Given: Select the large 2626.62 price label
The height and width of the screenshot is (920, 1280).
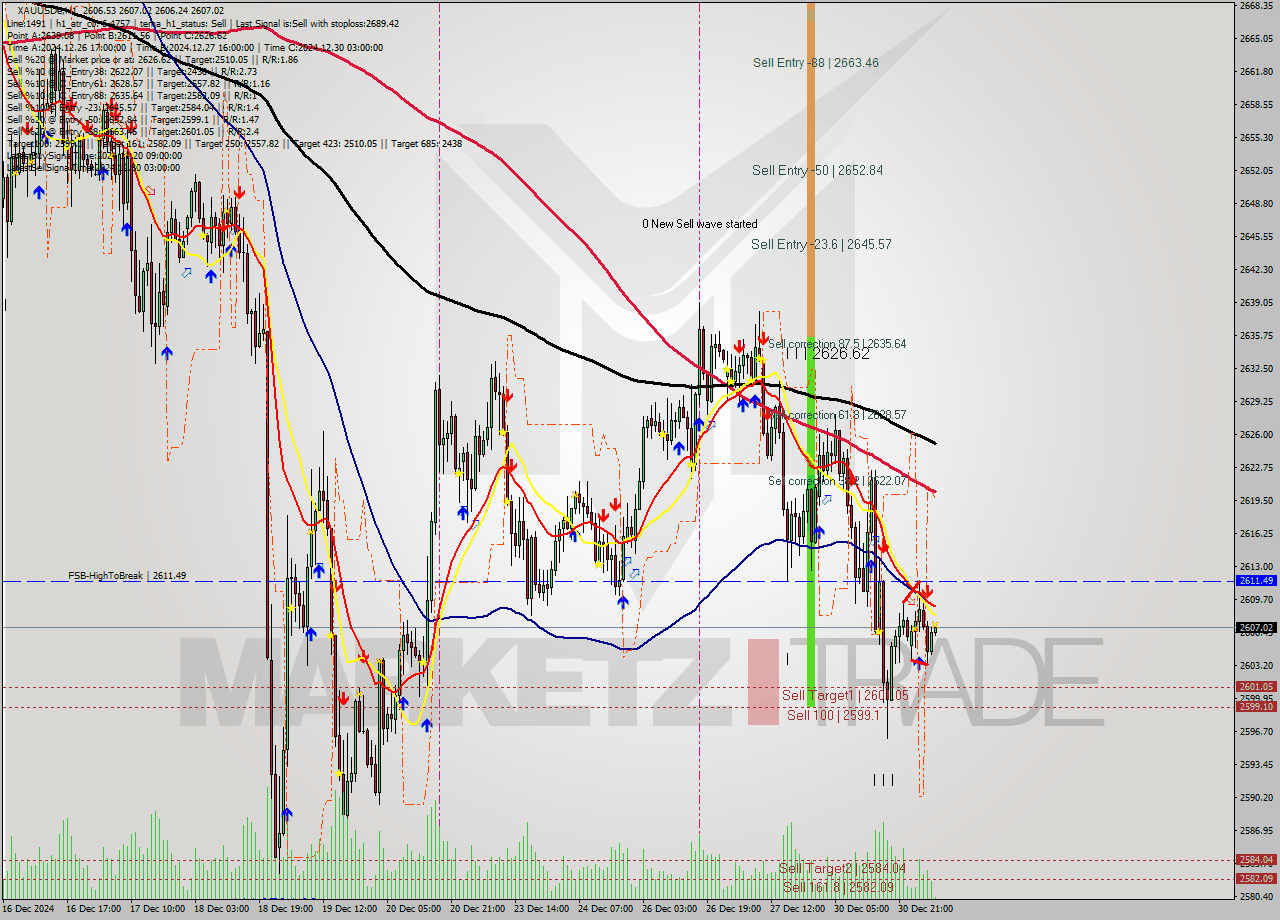Looking at the screenshot, I should [840, 354].
